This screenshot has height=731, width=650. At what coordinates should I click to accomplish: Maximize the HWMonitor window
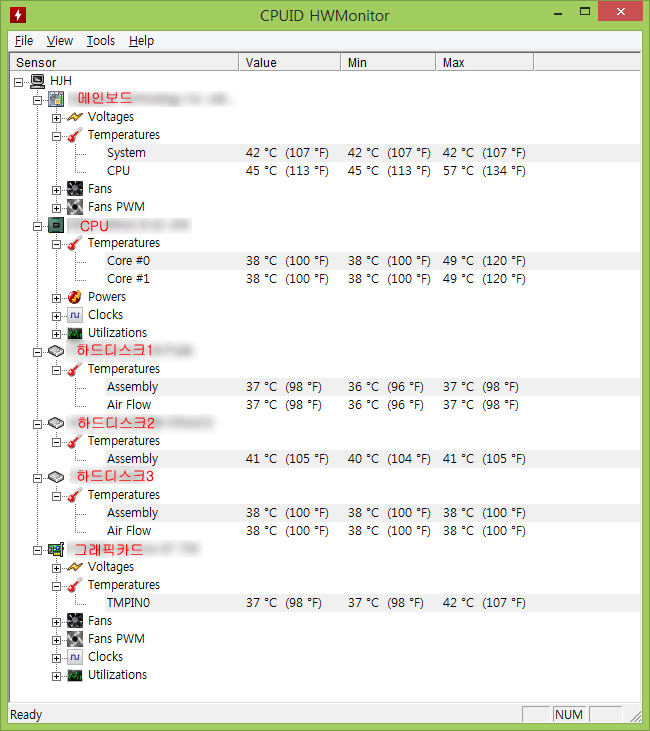[585, 12]
